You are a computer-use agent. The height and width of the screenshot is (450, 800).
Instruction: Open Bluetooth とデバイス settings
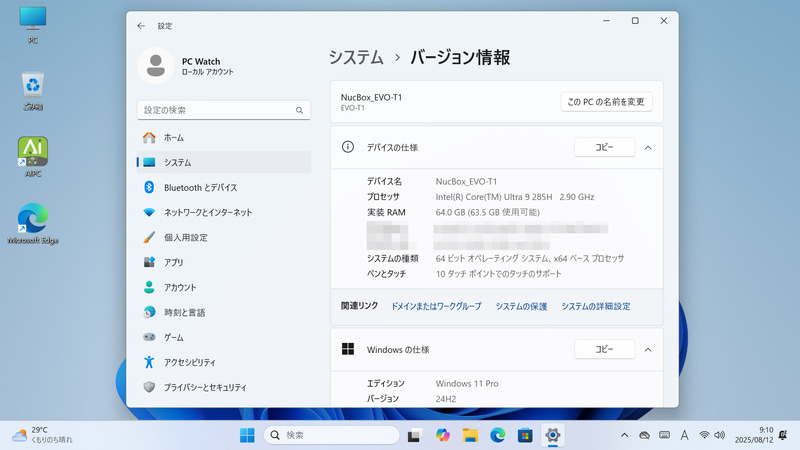tap(223, 187)
